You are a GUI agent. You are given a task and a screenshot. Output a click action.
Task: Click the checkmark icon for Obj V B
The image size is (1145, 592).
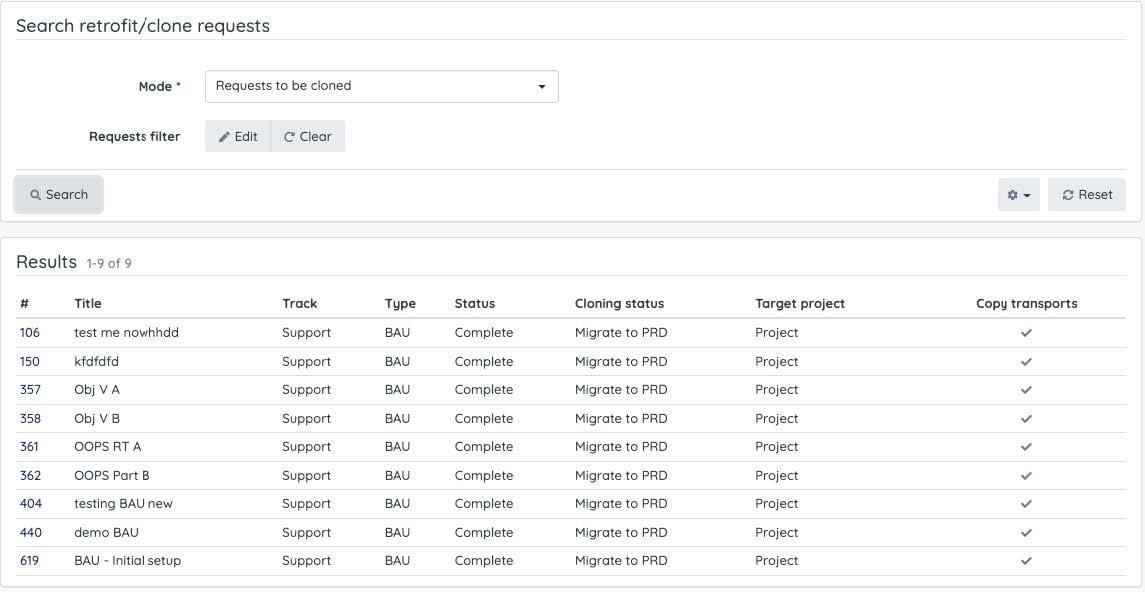tap(1026, 418)
